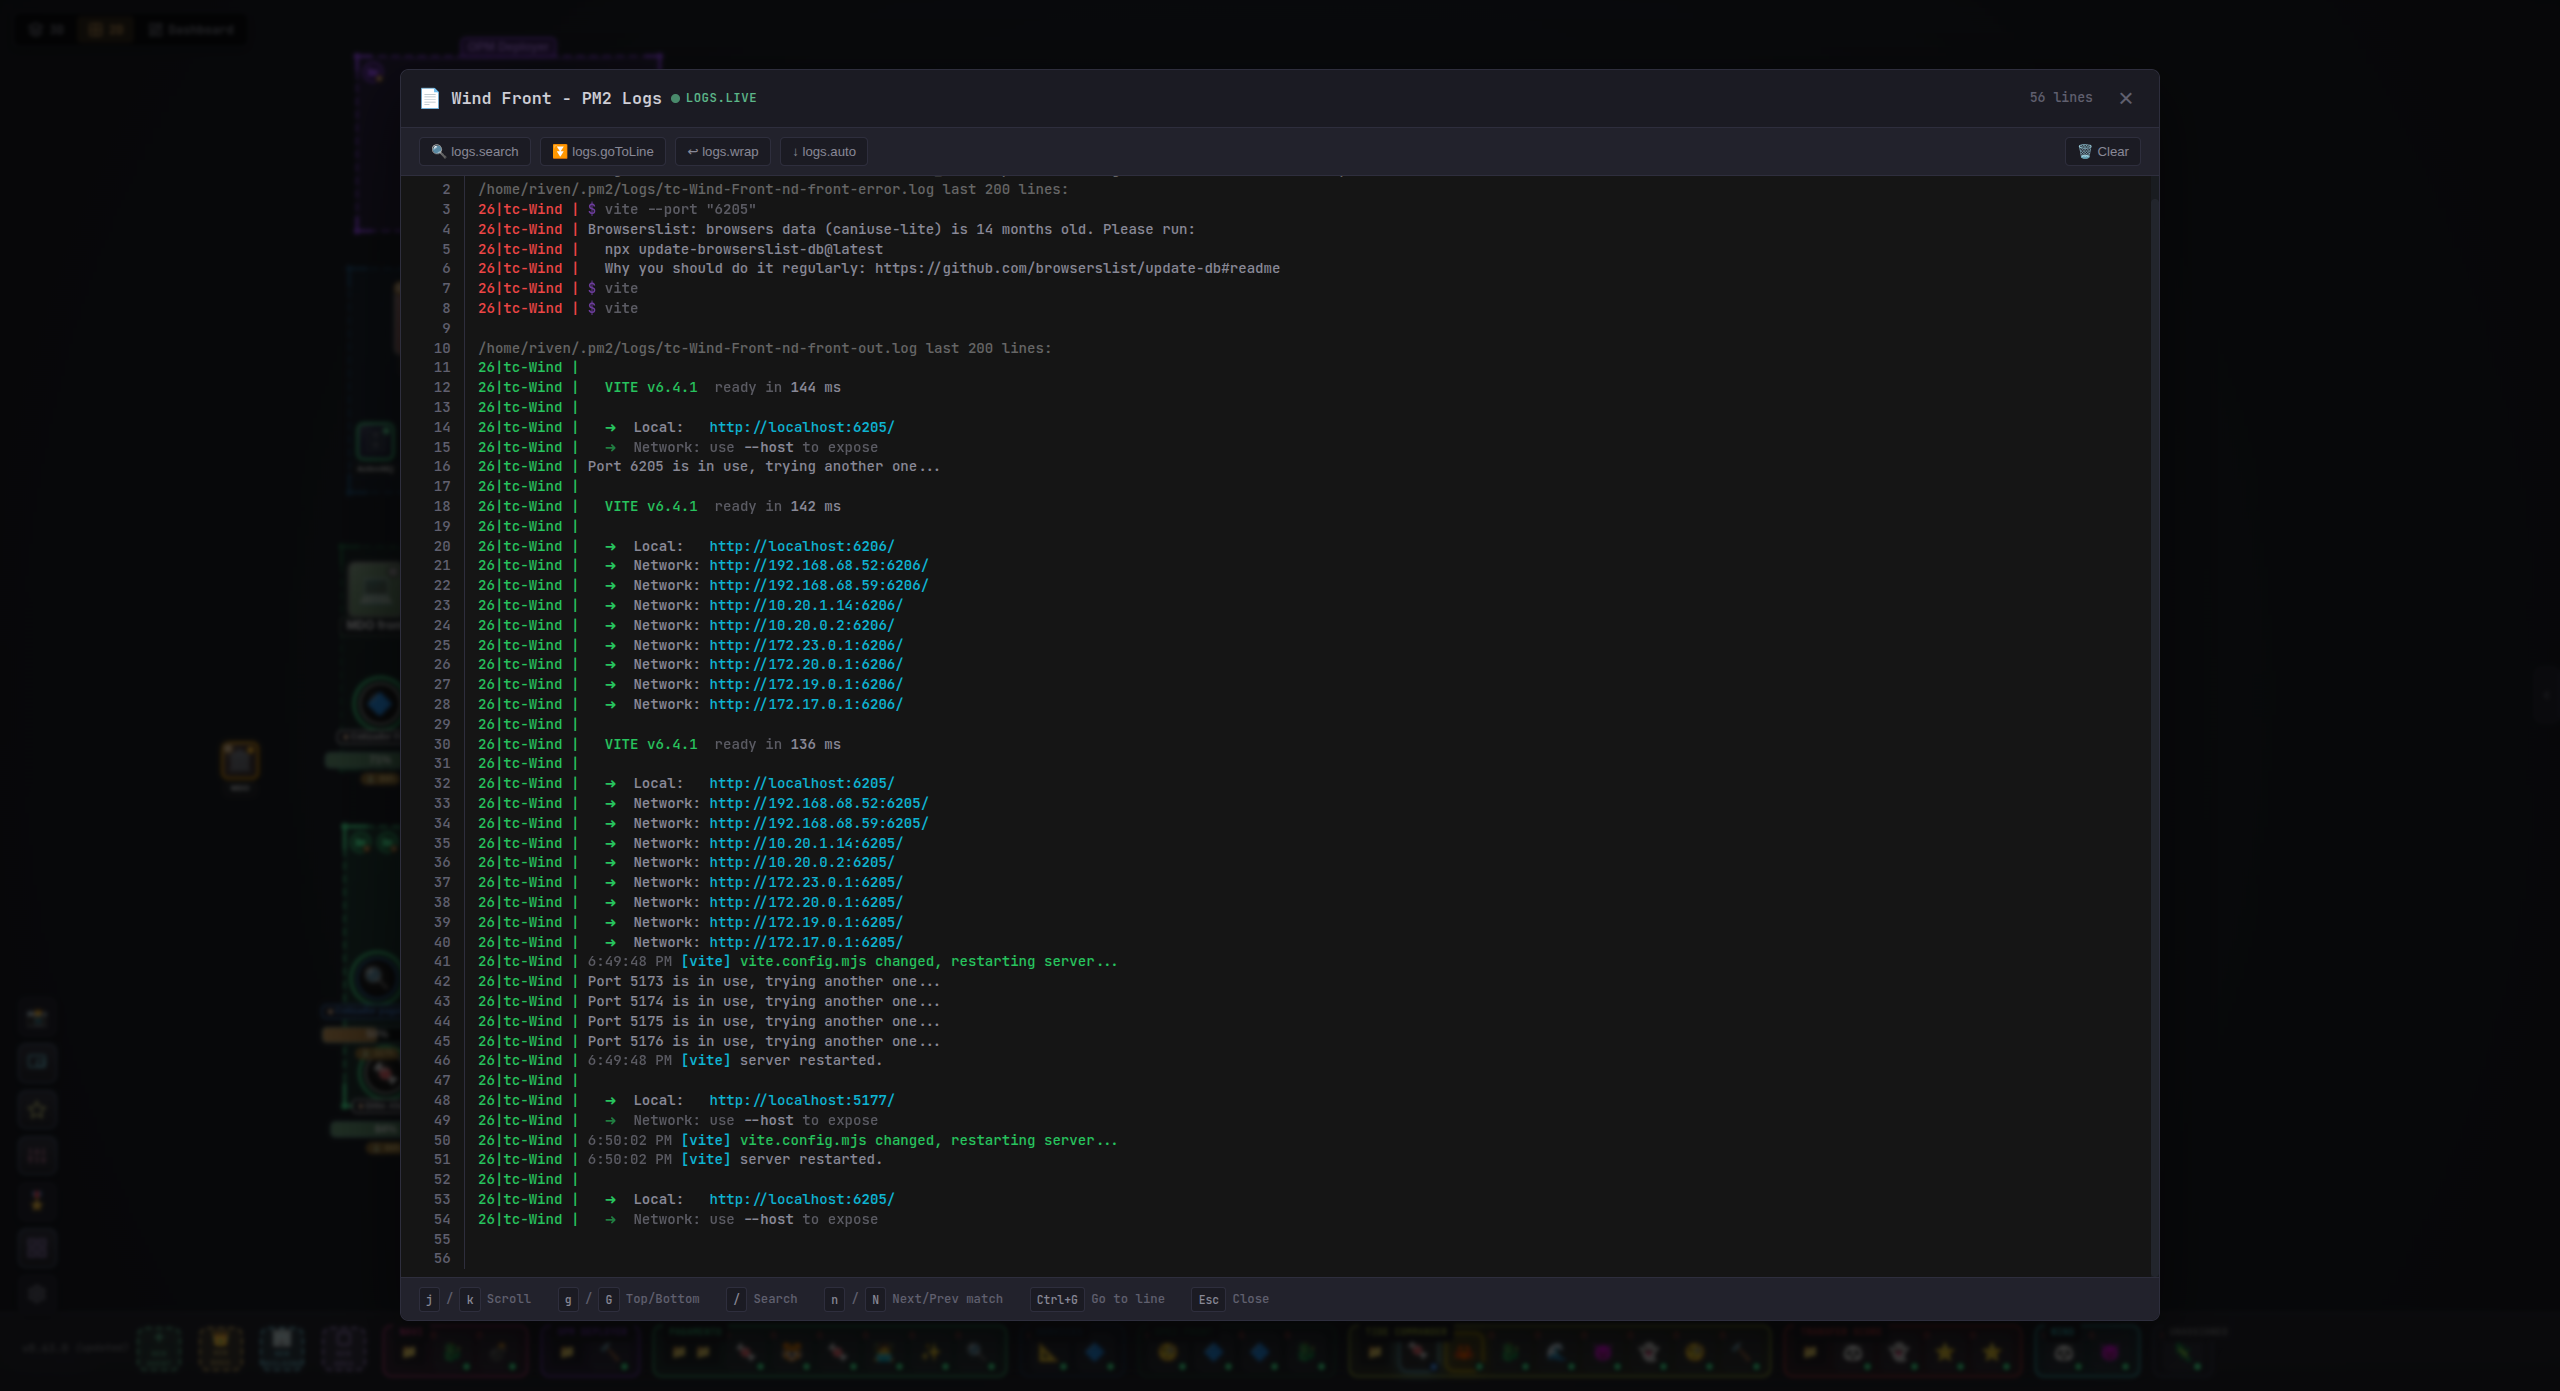Click the orange lightning icon on logs.goToLine
The height and width of the screenshot is (1391, 2560).
tap(560, 151)
